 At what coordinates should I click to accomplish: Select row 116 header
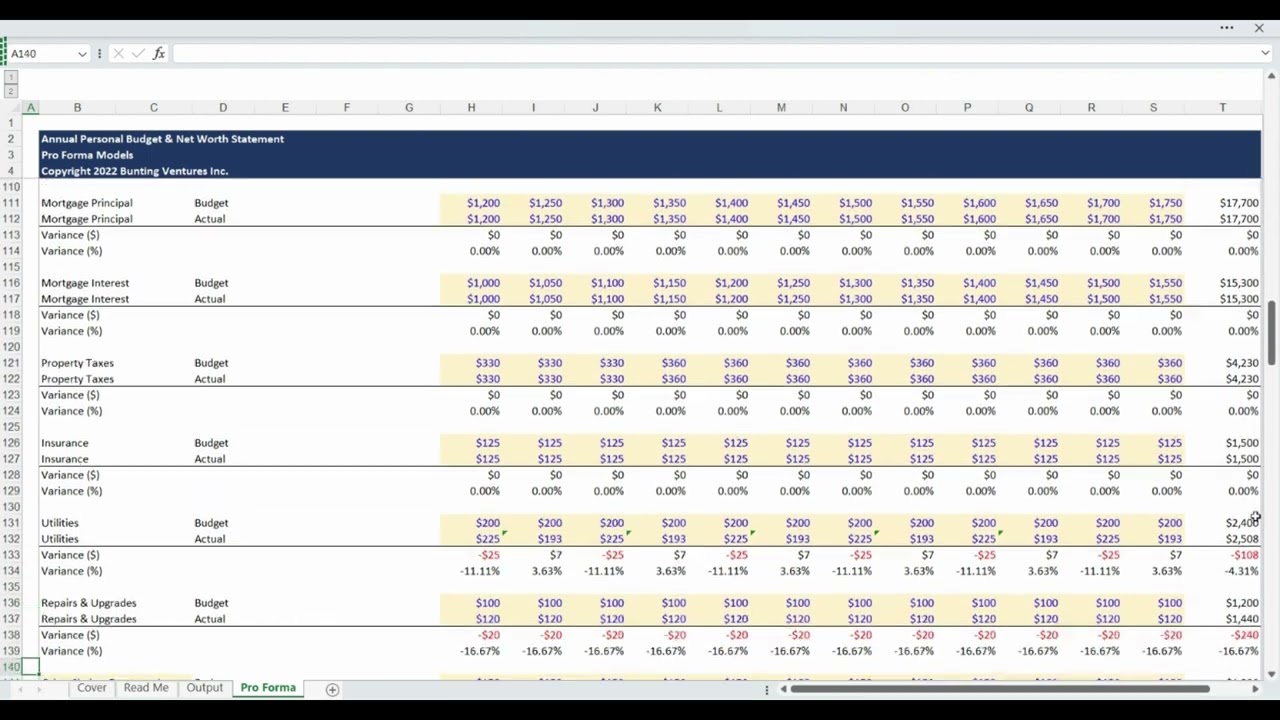11,283
